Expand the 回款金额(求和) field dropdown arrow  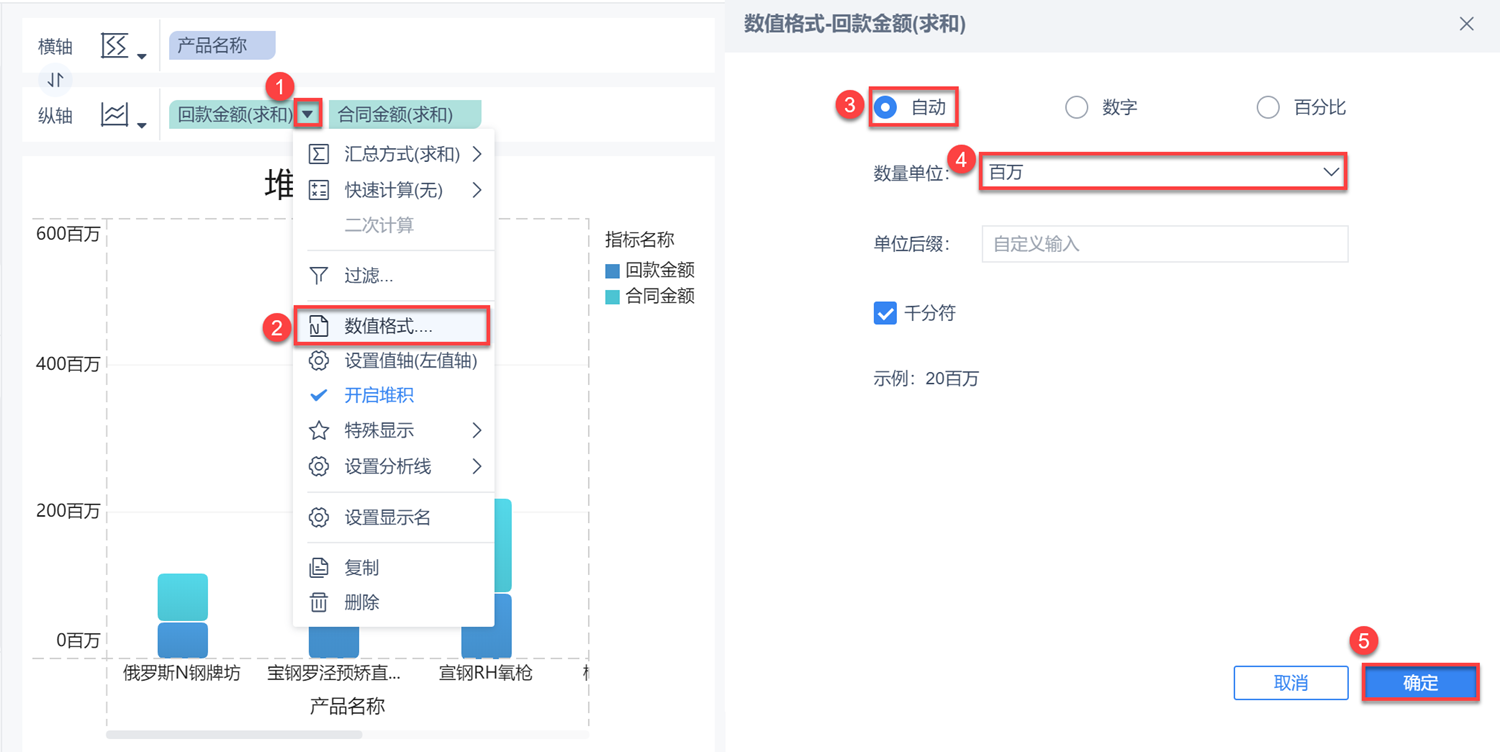308,115
